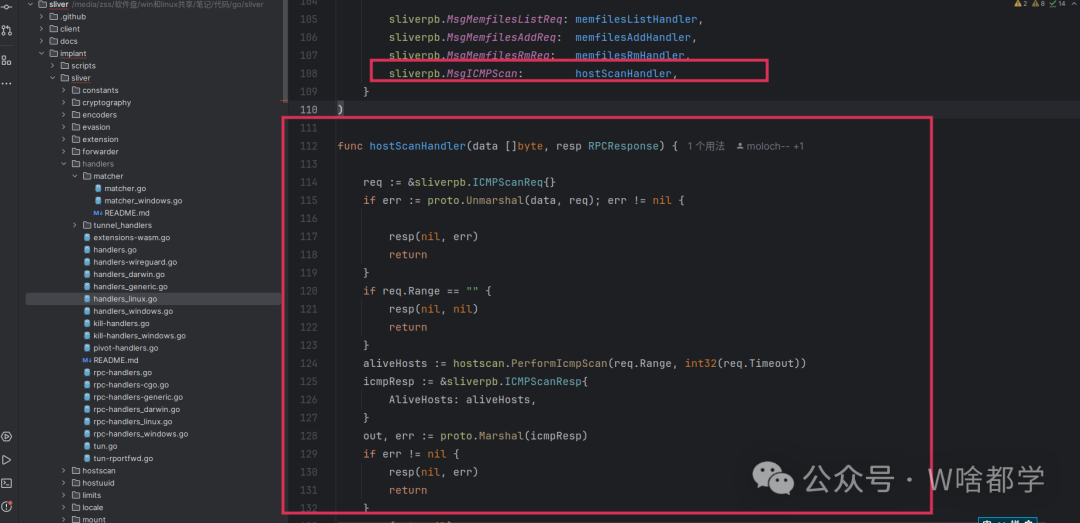Collapse the implant folder

tap(42, 54)
